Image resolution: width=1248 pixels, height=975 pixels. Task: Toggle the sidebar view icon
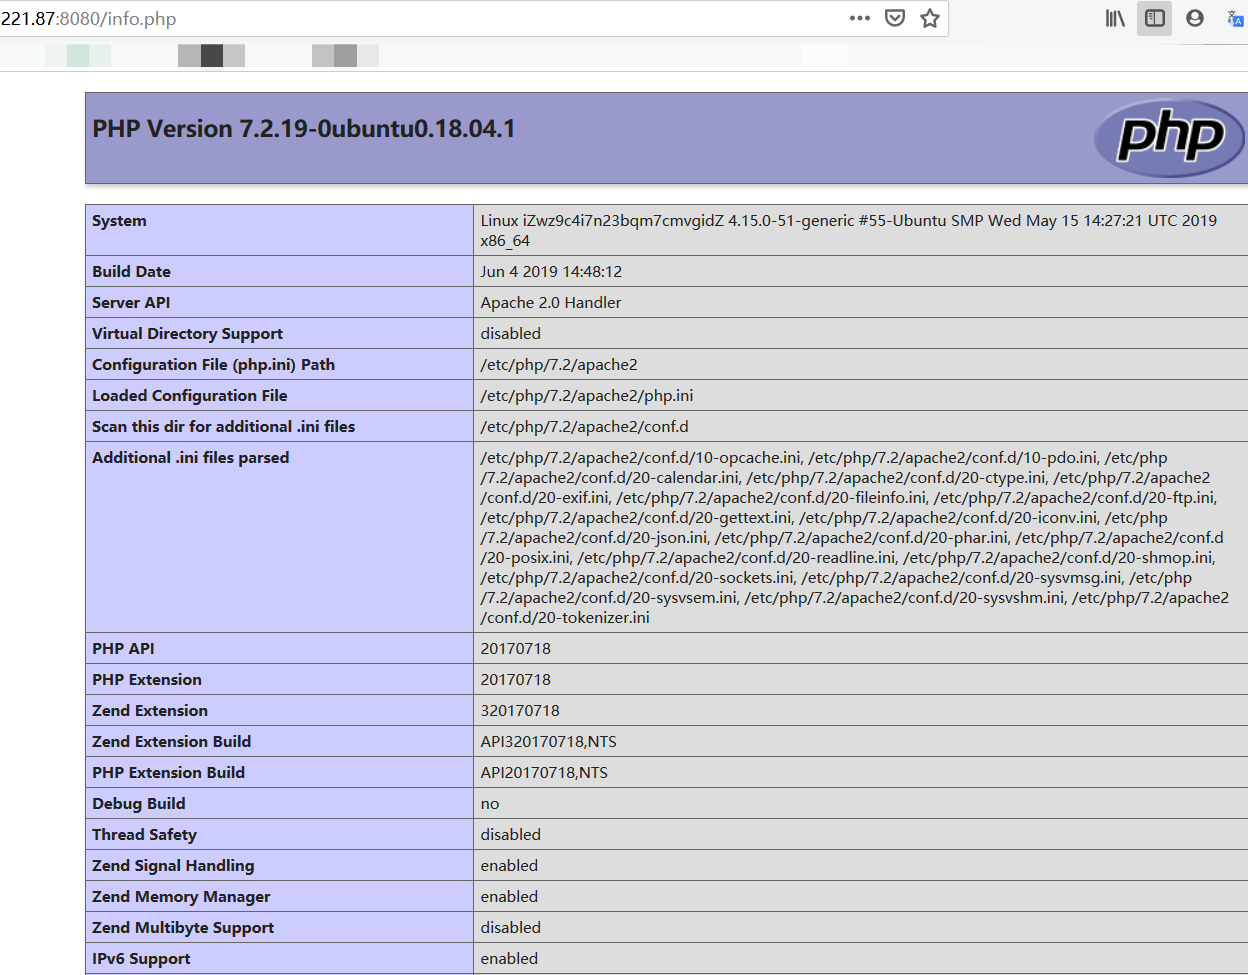[x=1155, y=18]
